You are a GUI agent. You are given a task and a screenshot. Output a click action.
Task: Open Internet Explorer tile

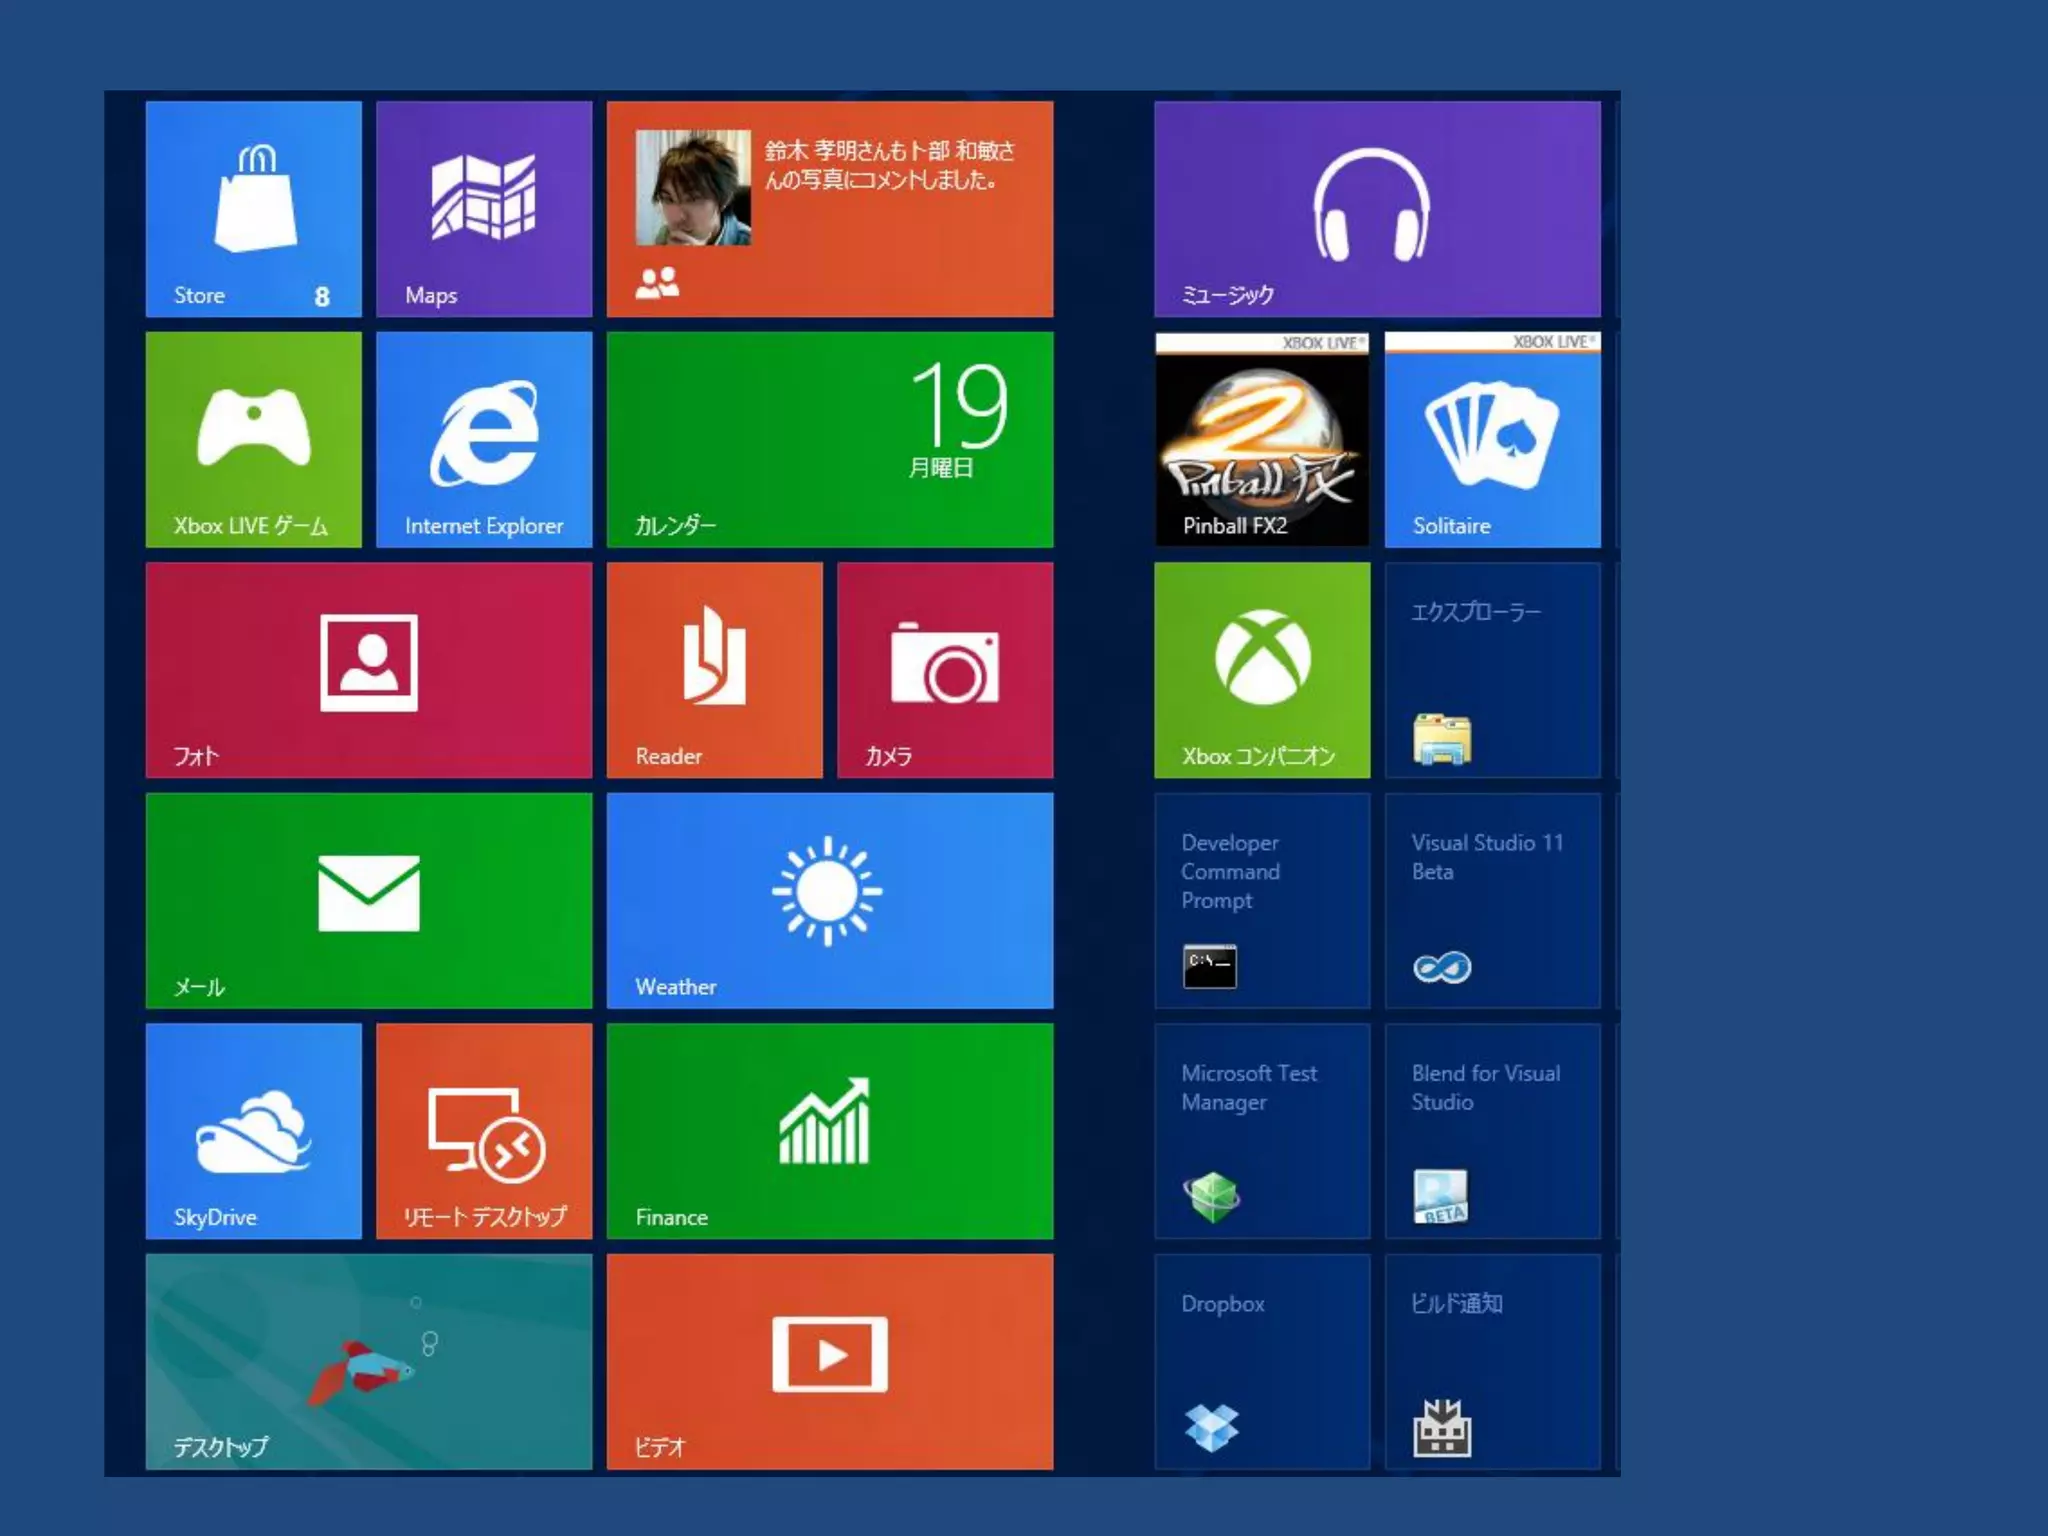tap(484, 439)
